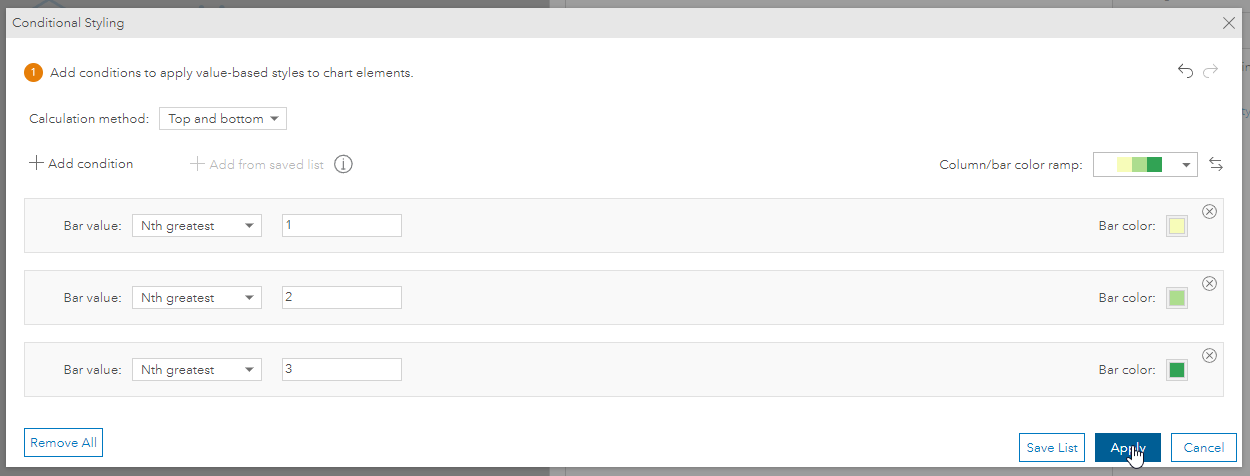Click the undo arrow icon
1250x476 pixels.
tap(1185, 71)
